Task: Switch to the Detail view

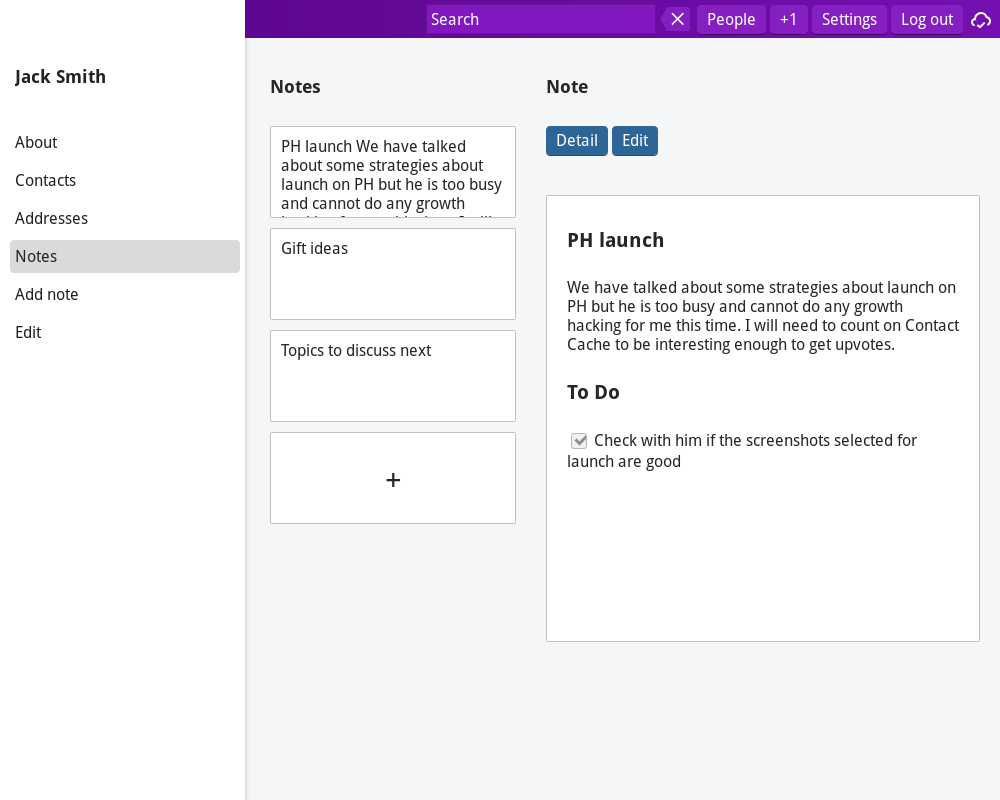Action: coord(577,141)
